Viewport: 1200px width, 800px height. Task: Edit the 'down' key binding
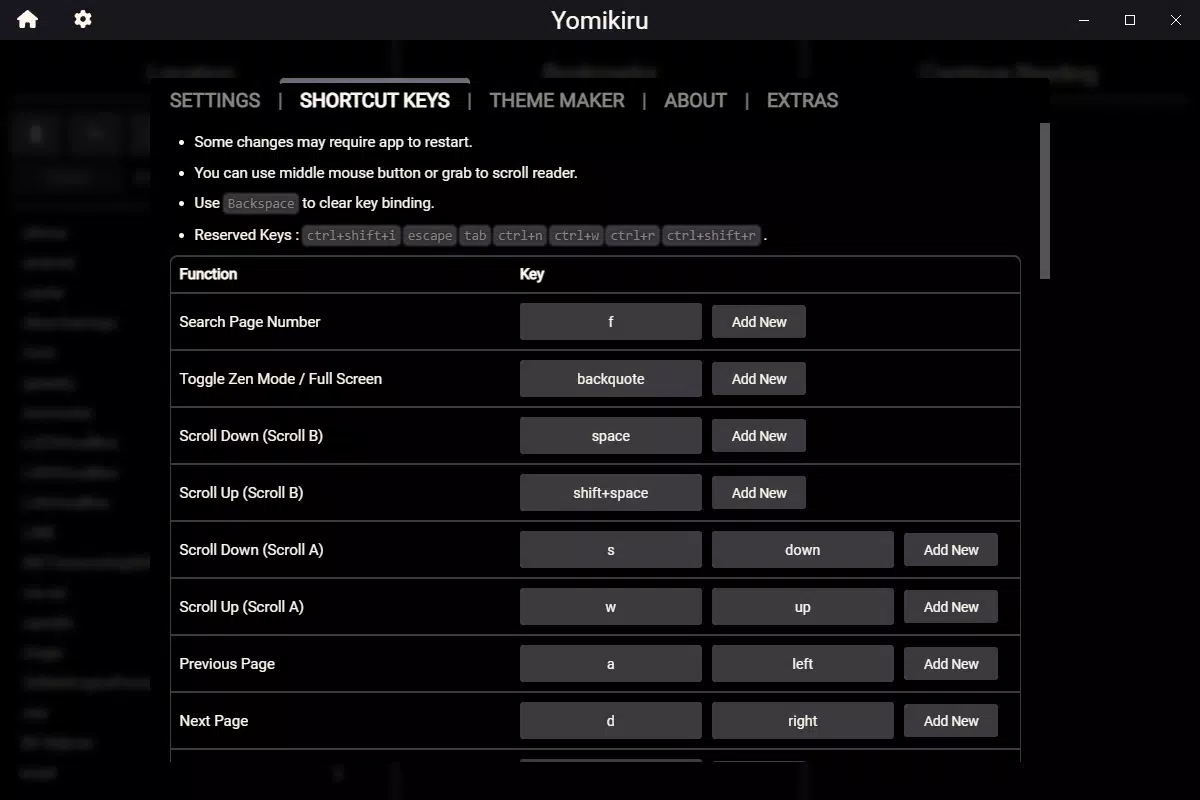point(803,550)
